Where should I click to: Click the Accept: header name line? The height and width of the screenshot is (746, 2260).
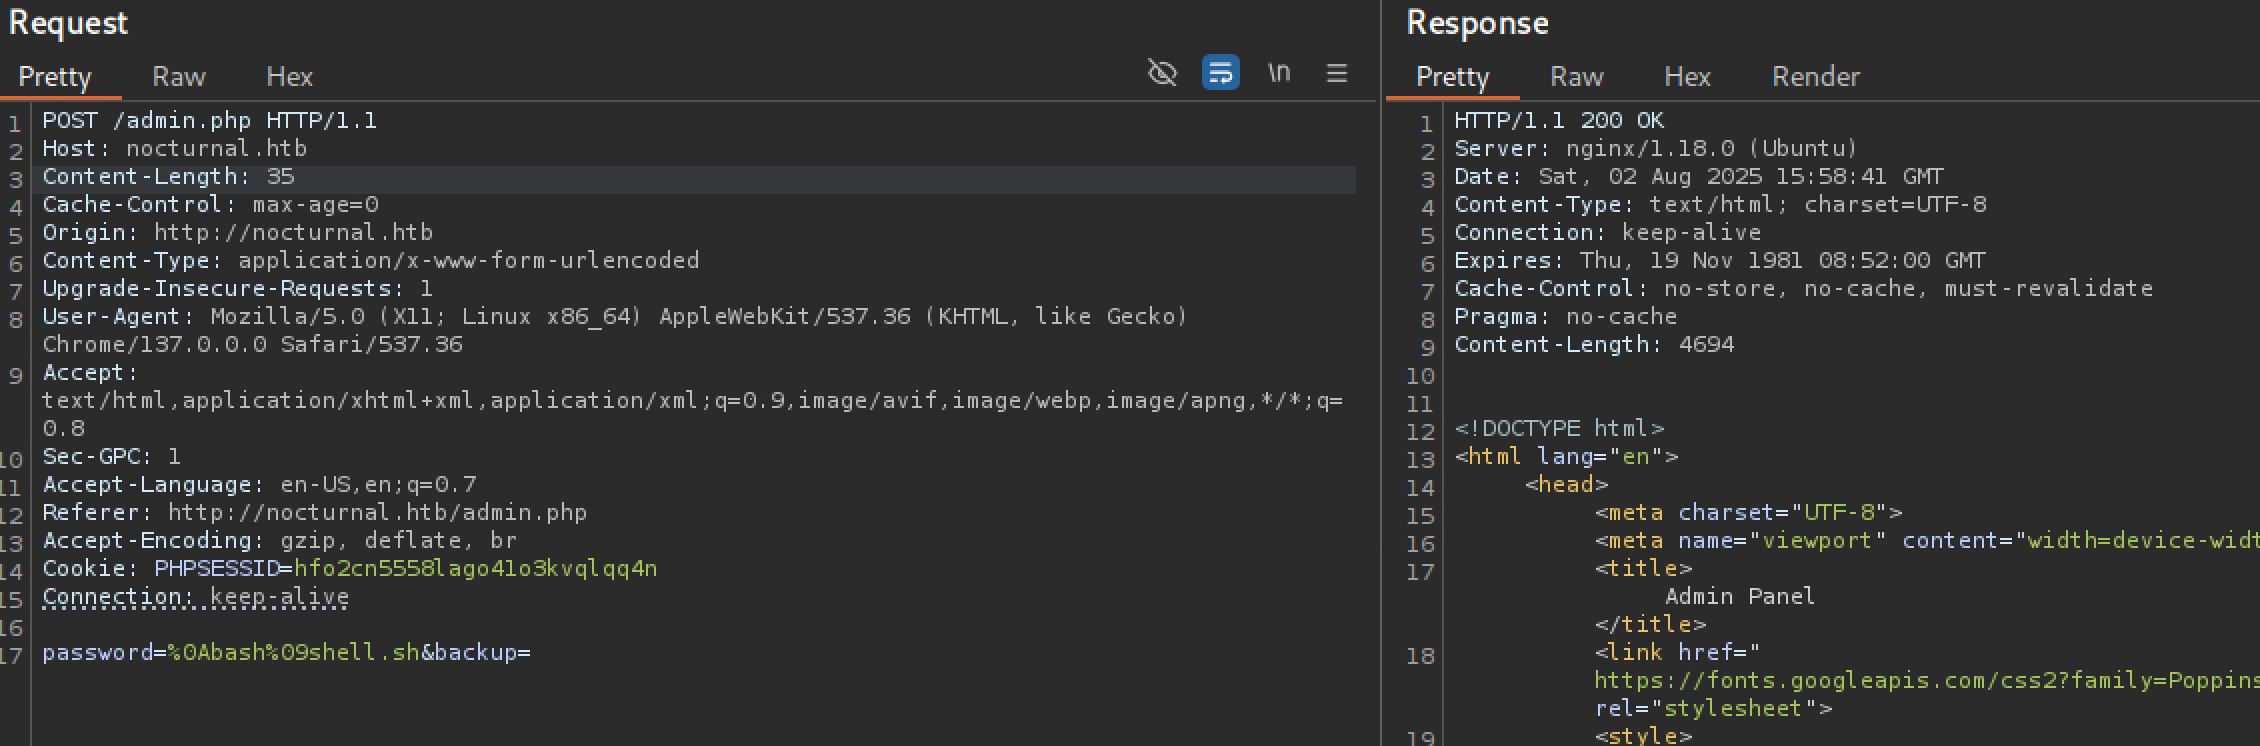click(90, 373)
